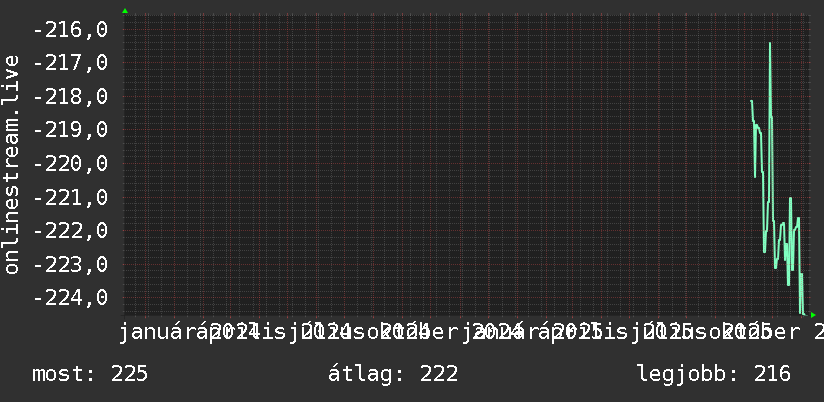Click the -220,0 y-axis label
Screen dimensions: 824x402
tap(70, 163)
